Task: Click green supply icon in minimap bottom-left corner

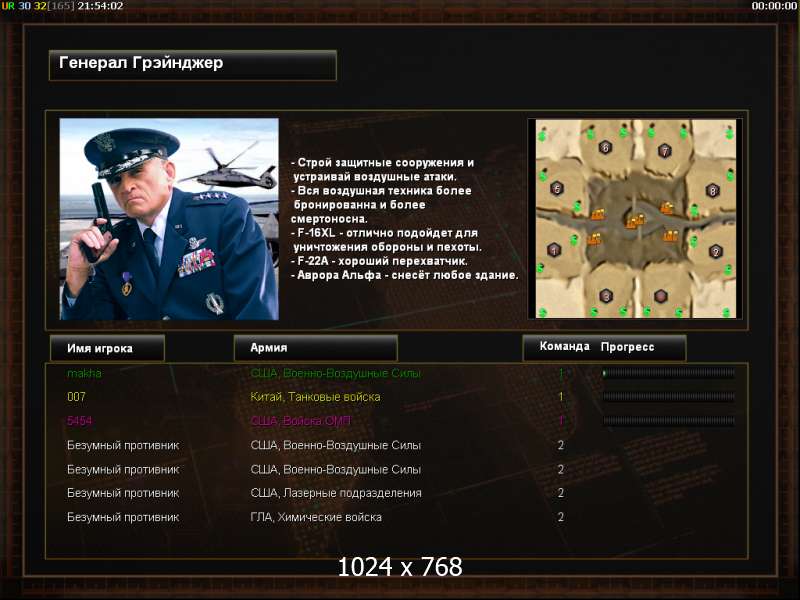Action: coord(542,312)
